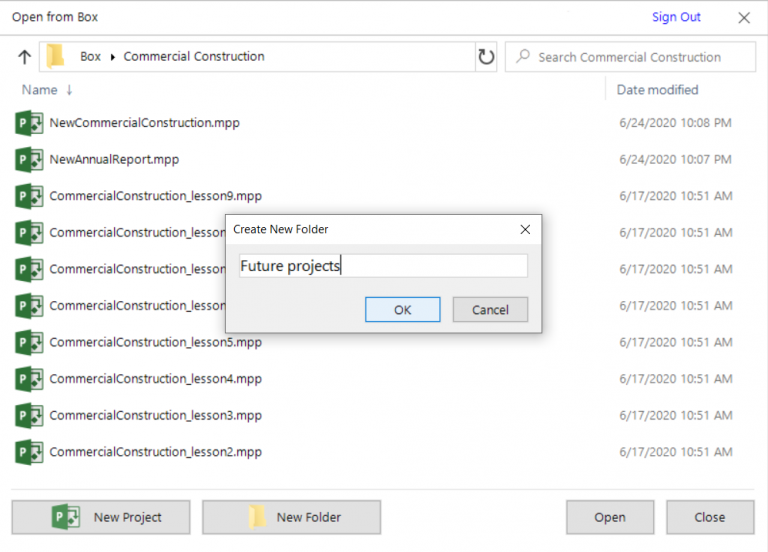
Task: Click Commercial Construction in the breadcrumb path
Action: 194,56
